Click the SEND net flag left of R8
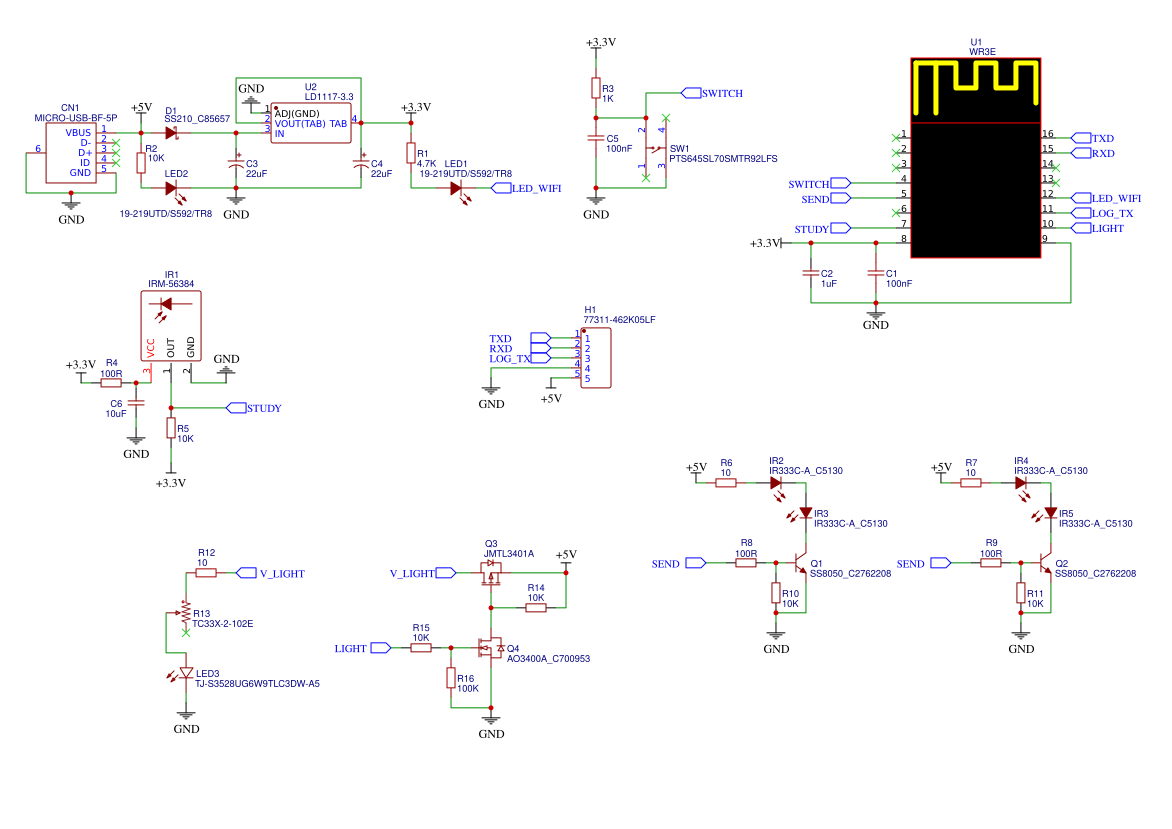Image resolution: width=1172 pixels, height=829 pixels. point(678,564)
